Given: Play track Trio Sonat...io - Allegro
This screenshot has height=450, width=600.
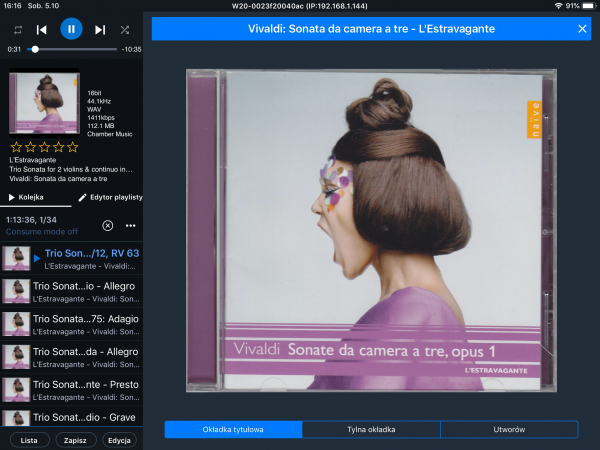Looking at the screenshot, I should (72, 291).
